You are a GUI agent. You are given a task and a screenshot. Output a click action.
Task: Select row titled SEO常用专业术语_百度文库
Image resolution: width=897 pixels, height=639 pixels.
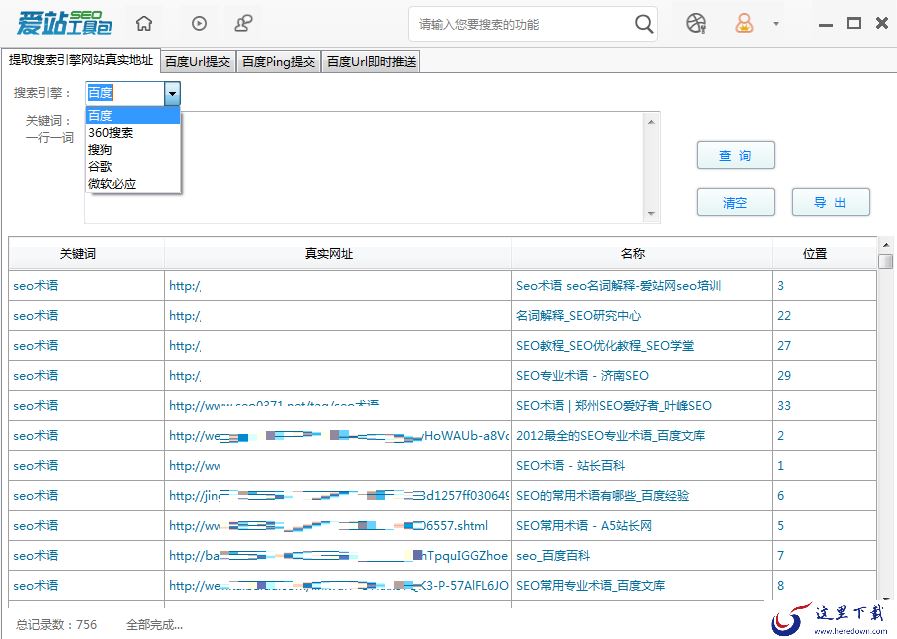[x=442, y=586]
